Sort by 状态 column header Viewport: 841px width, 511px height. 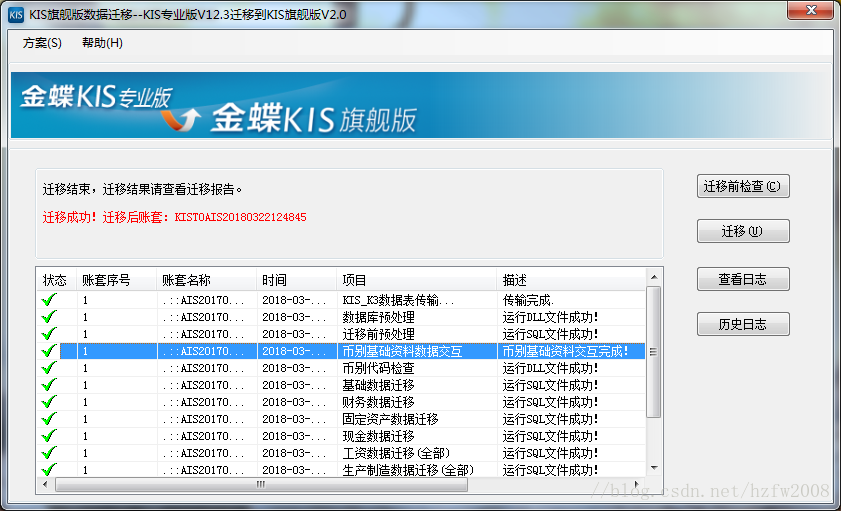click(57, 280)
